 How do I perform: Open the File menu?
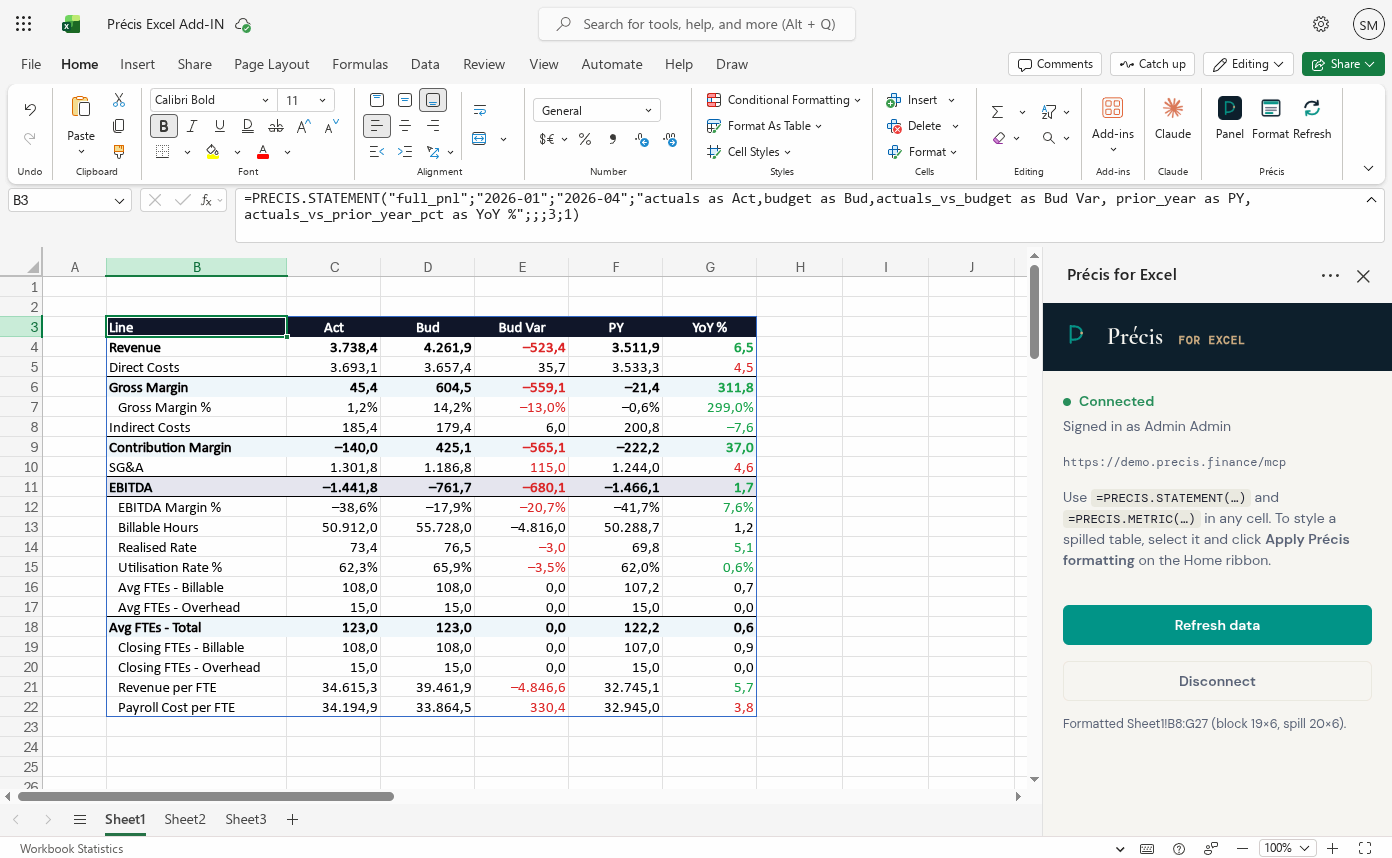[x=31, y=64]
